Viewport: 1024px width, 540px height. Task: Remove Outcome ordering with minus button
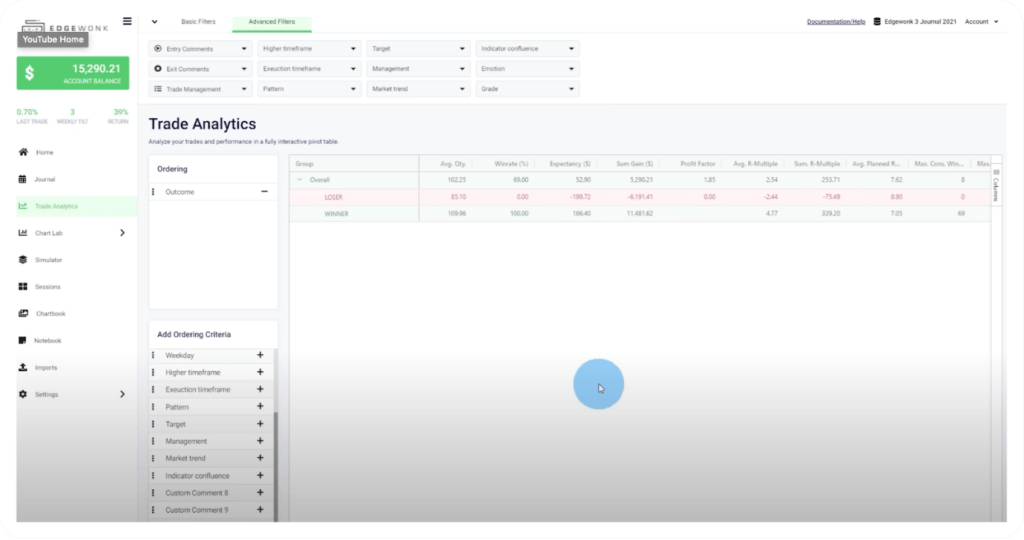pos(265,191)
